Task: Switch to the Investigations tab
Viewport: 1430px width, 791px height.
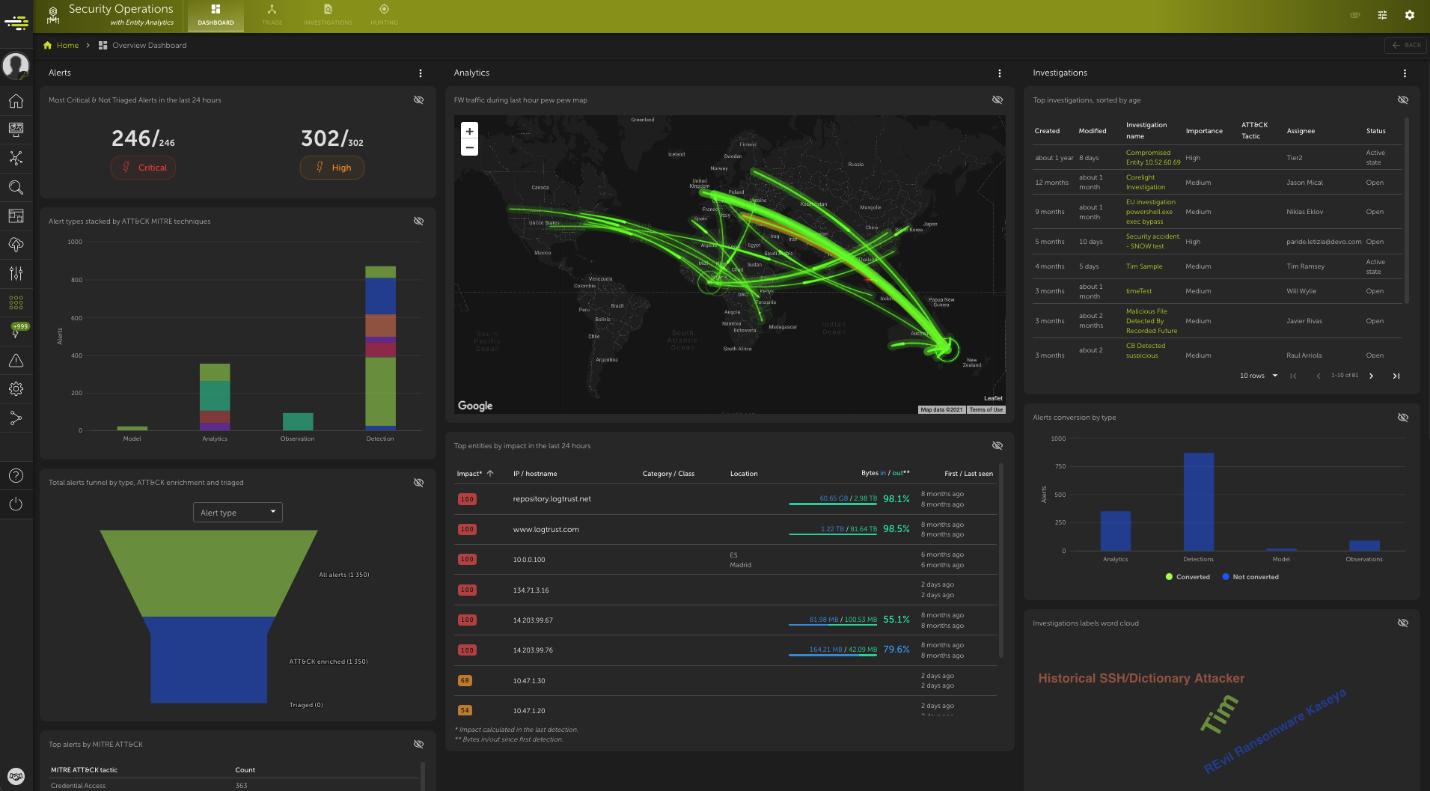Action: 328,15
